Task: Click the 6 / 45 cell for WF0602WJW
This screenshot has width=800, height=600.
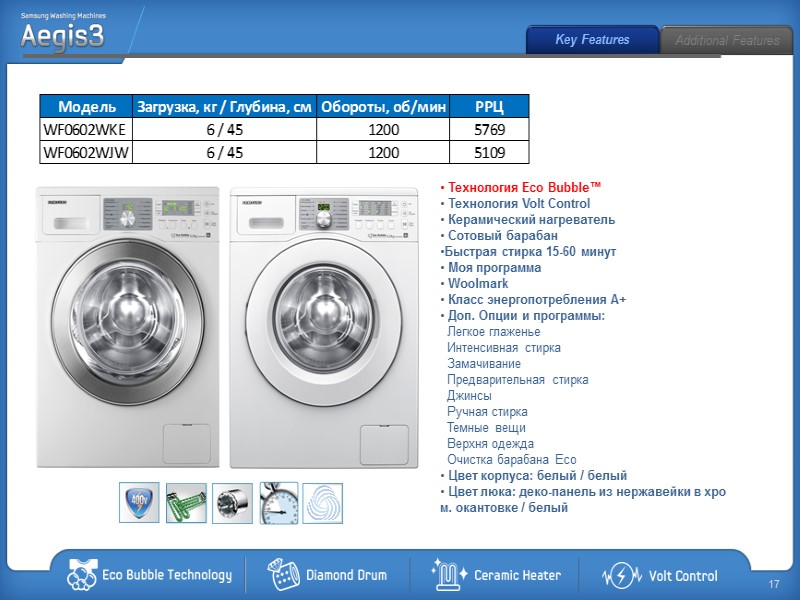Action: pos(224,153)
